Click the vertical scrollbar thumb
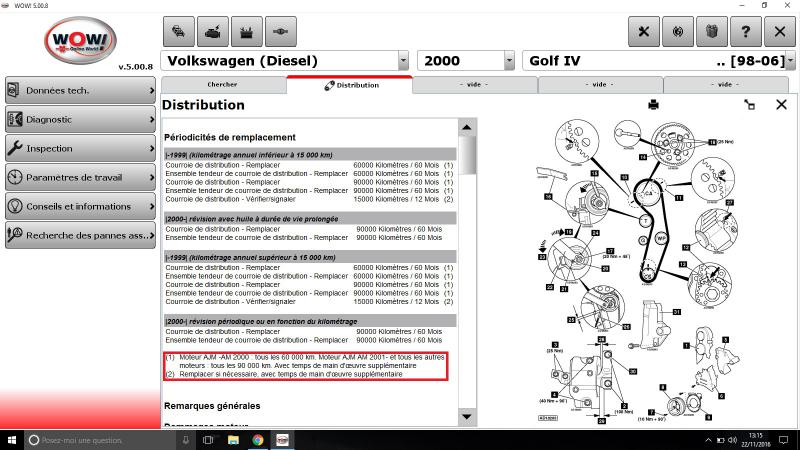 (467, 155)
